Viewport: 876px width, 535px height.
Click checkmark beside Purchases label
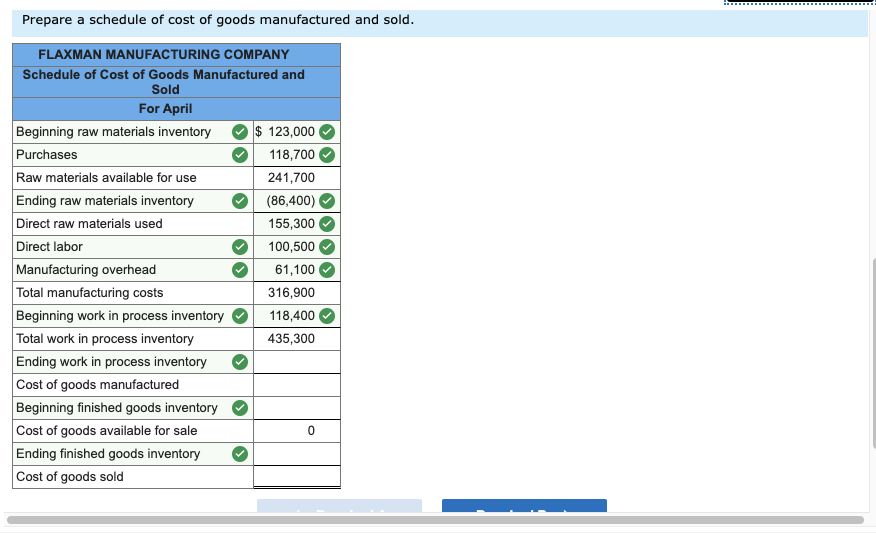240,155
